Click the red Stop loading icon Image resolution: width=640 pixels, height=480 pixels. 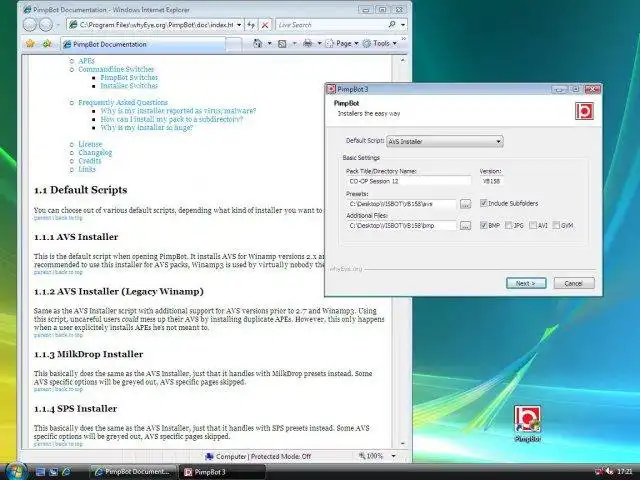tap(265, 25)
